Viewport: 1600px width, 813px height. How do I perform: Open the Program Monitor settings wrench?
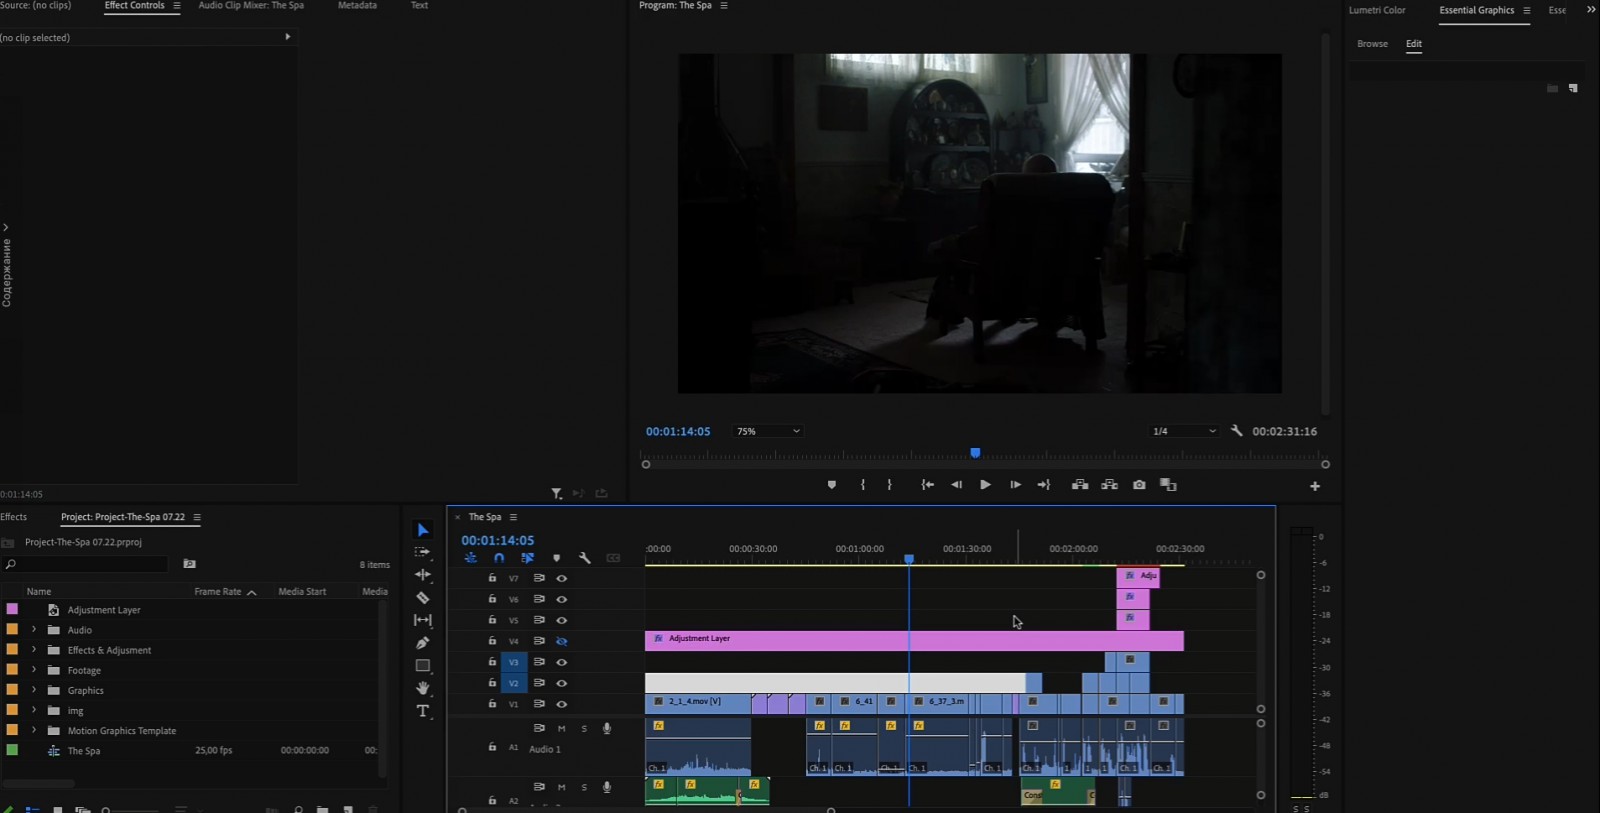click(1237, 431)
